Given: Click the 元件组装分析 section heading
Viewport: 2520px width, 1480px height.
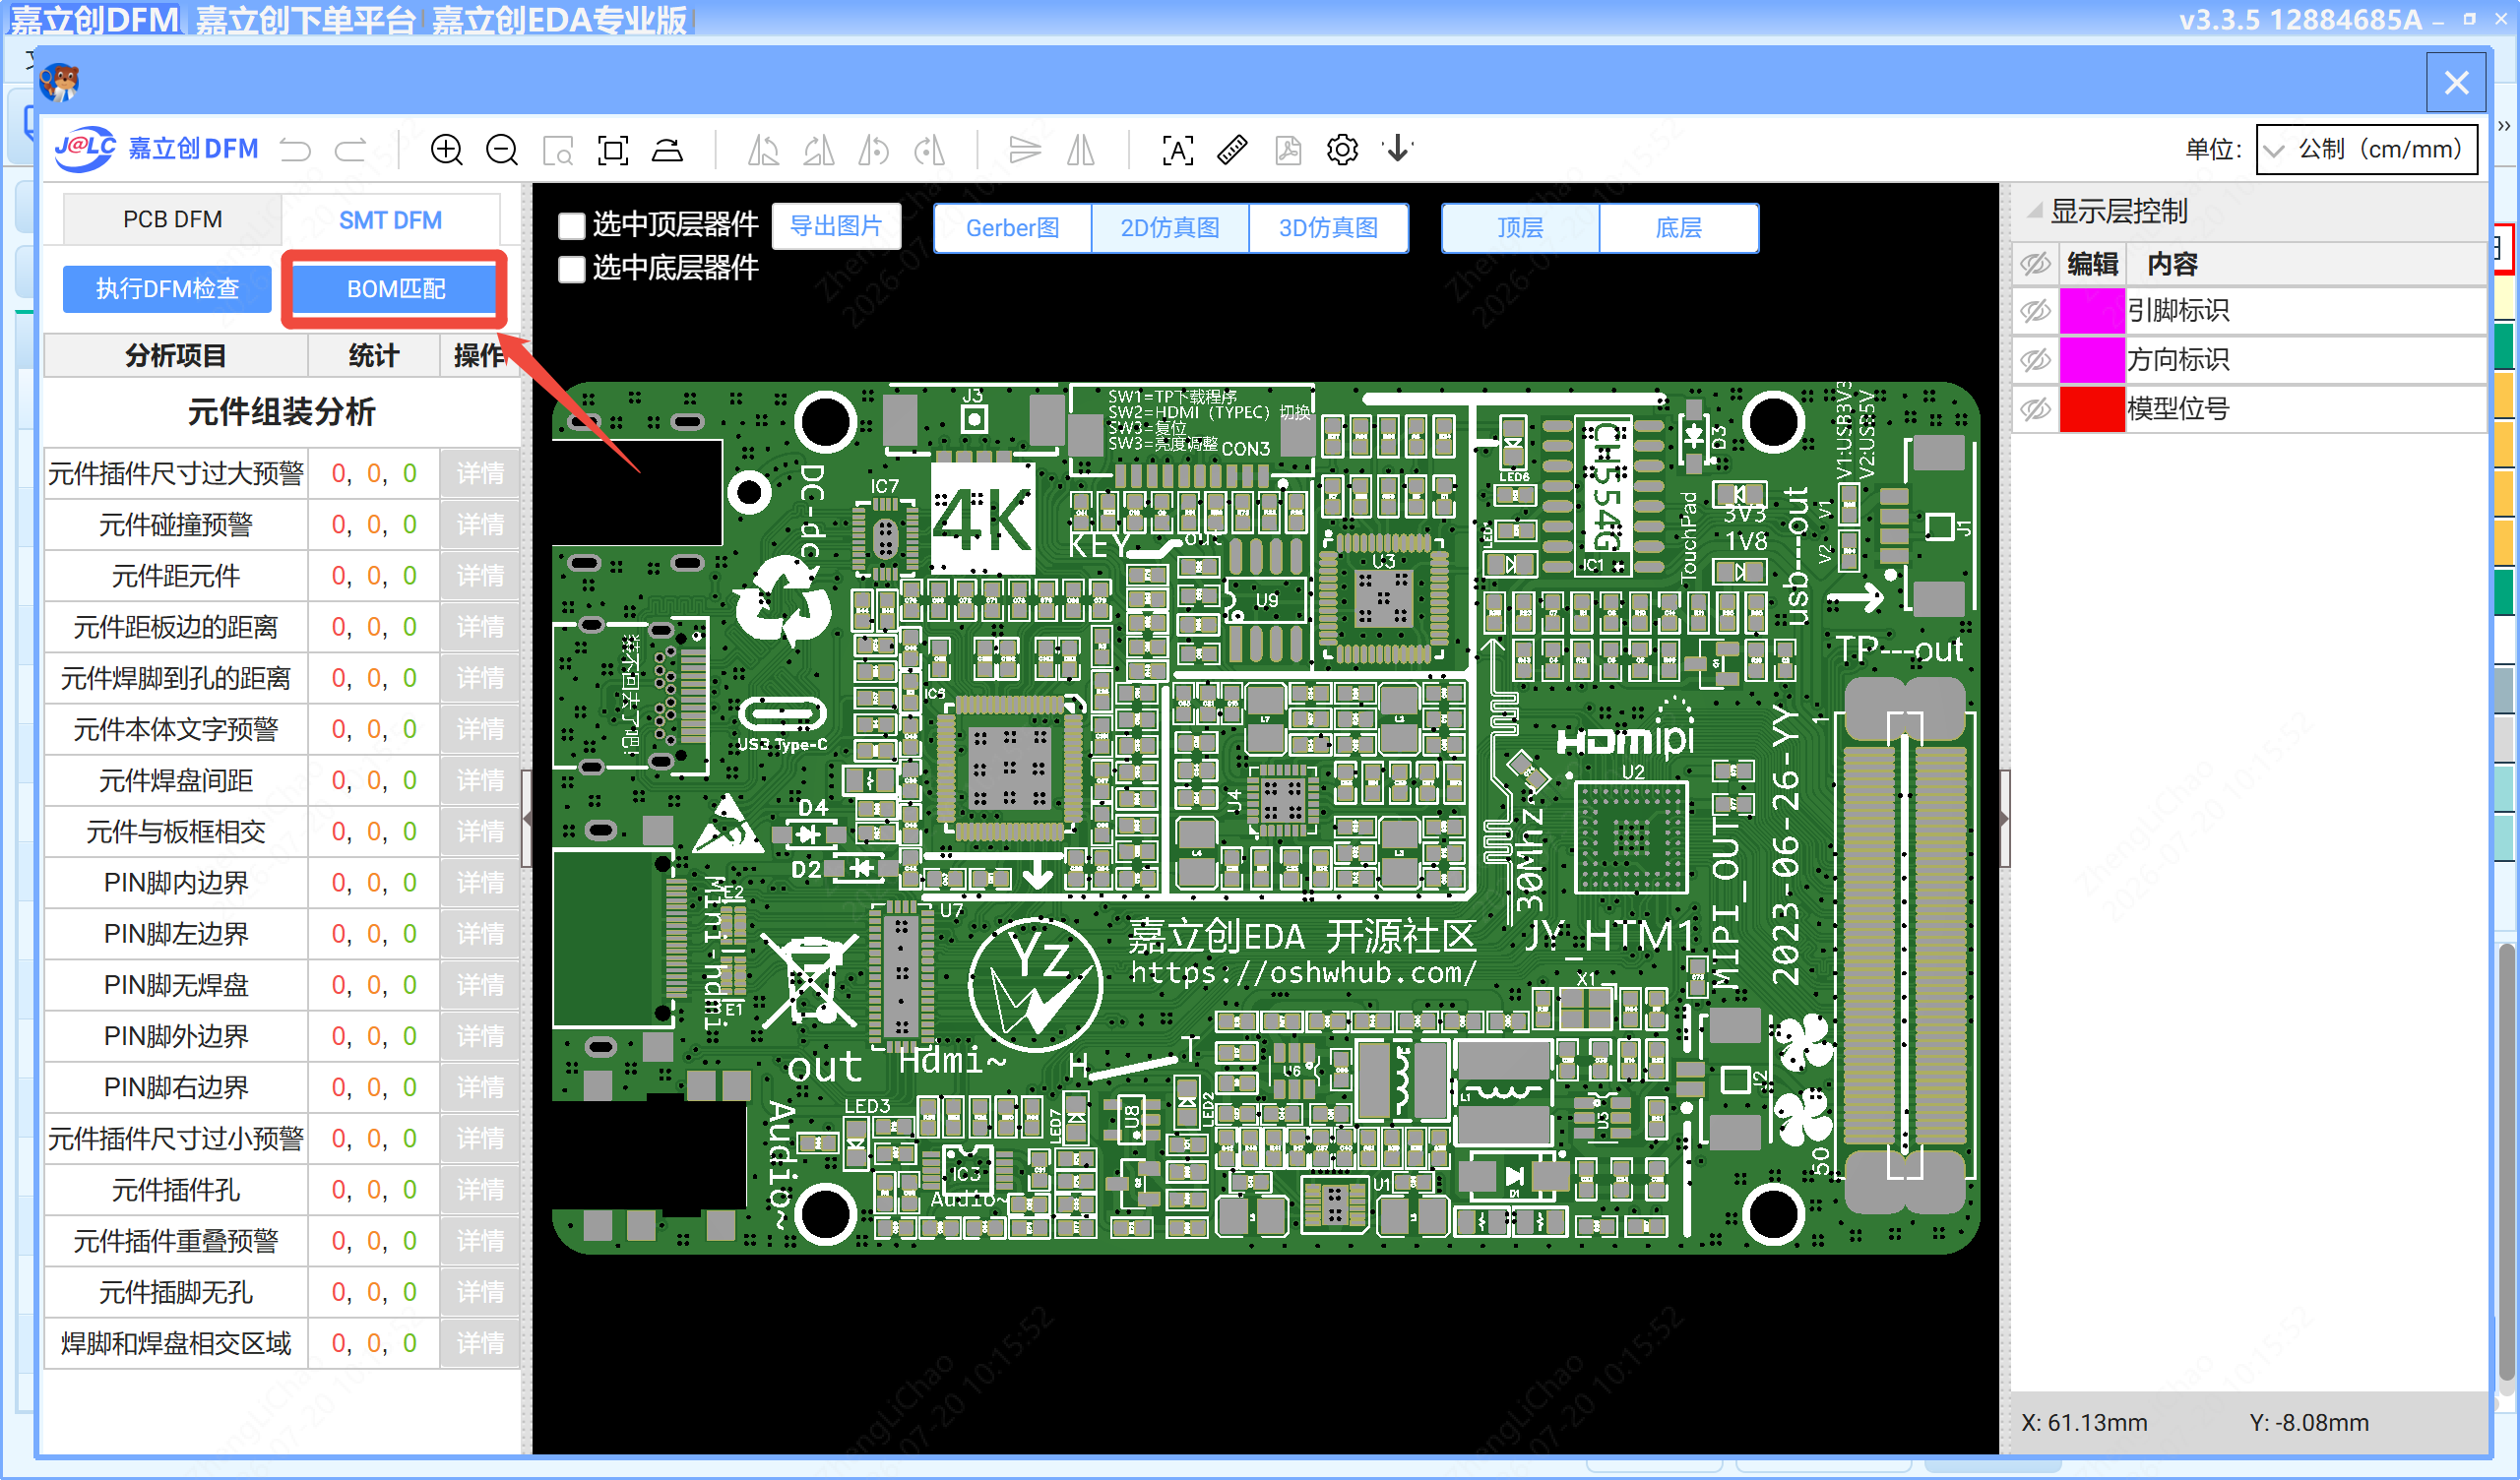Looking at the screenshot, I should (282, 412).
